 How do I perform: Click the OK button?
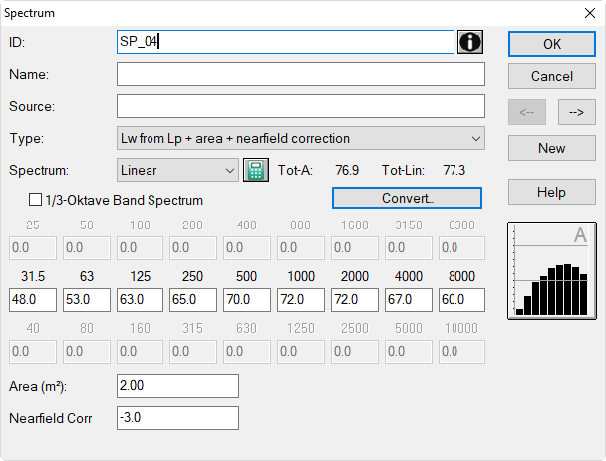click(552, 44)
